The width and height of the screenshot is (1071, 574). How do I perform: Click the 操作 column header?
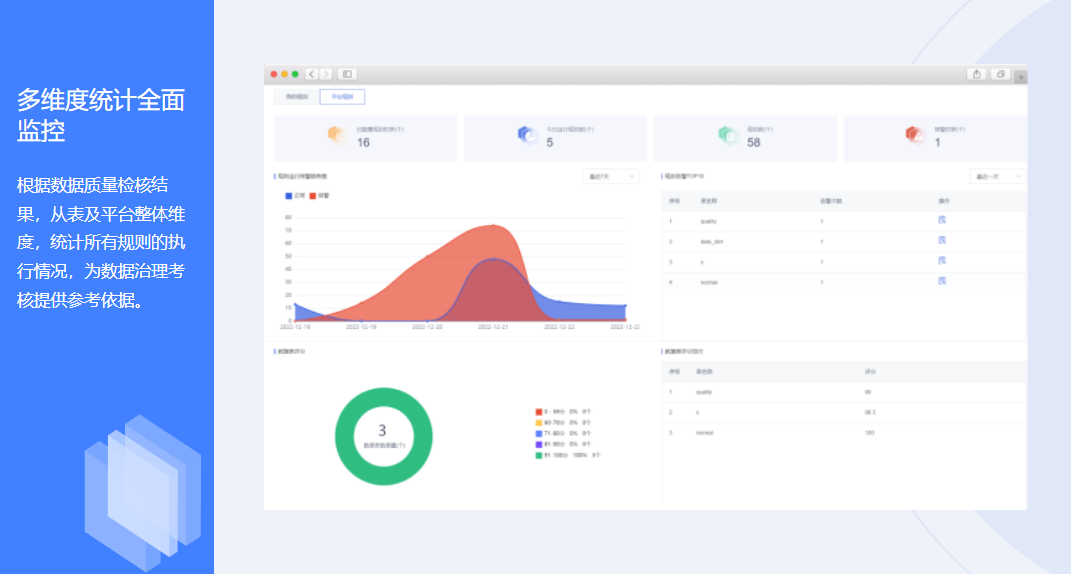pos(944,201)
